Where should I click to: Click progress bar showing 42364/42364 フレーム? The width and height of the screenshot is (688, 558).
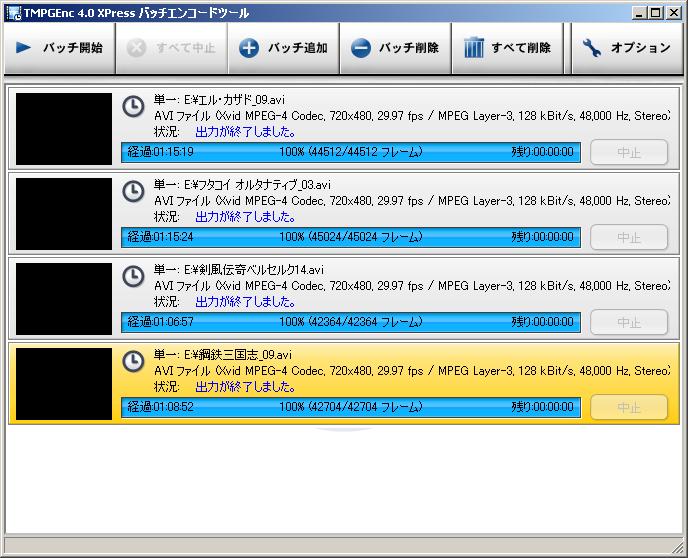351,322
